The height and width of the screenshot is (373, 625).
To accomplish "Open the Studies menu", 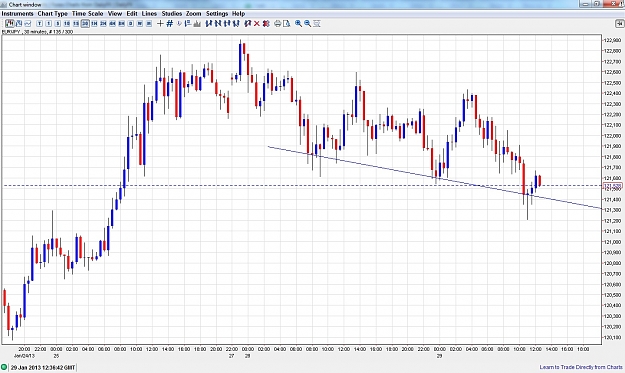I will (172, 14).
